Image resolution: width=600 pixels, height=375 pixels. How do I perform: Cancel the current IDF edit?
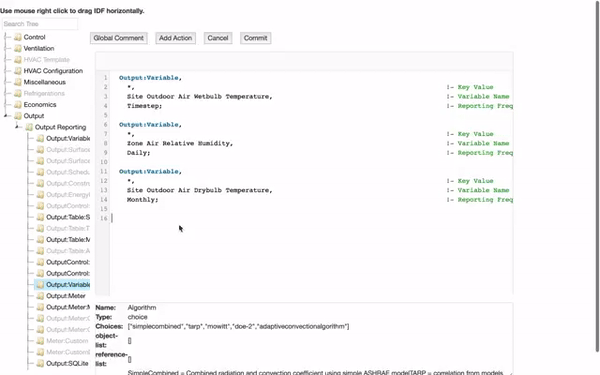(x=218, y=38)
